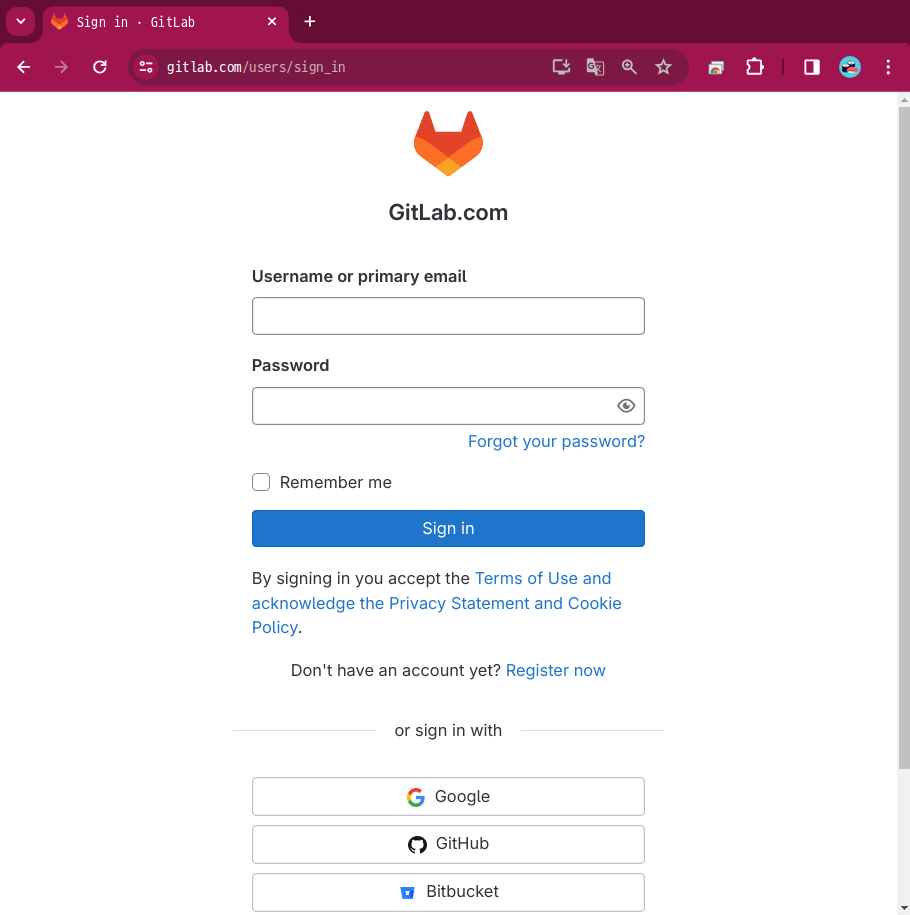Bookmark this page with the star icon
The width and height of the screenshot is (910, 915).
(x=663, y=67)
